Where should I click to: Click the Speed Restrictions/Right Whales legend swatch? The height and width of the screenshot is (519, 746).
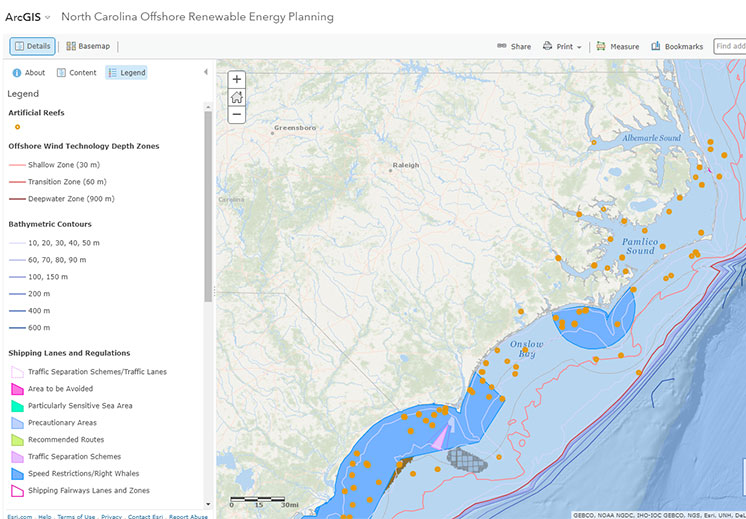[15, 473]
